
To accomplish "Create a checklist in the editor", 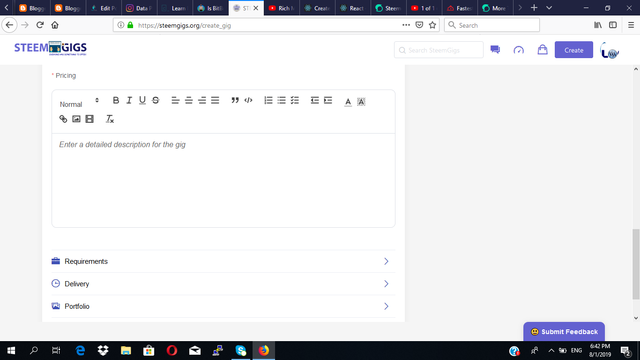I will click(x=295, y=100).
